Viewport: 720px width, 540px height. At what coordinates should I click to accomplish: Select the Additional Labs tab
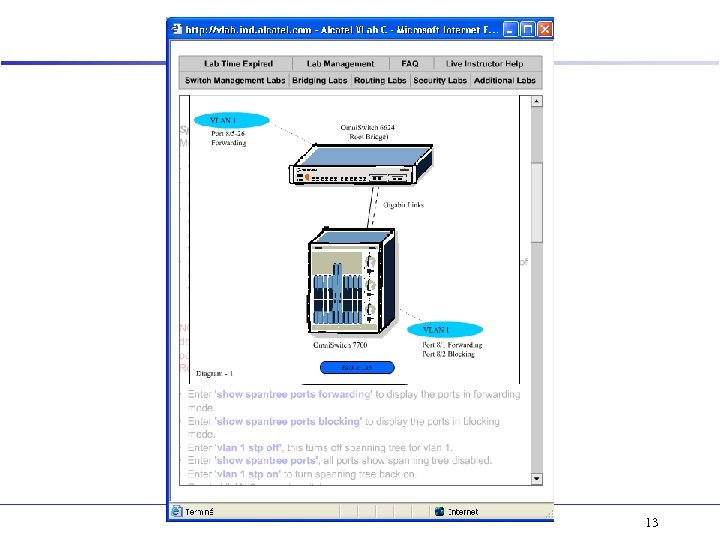(505, 80)
